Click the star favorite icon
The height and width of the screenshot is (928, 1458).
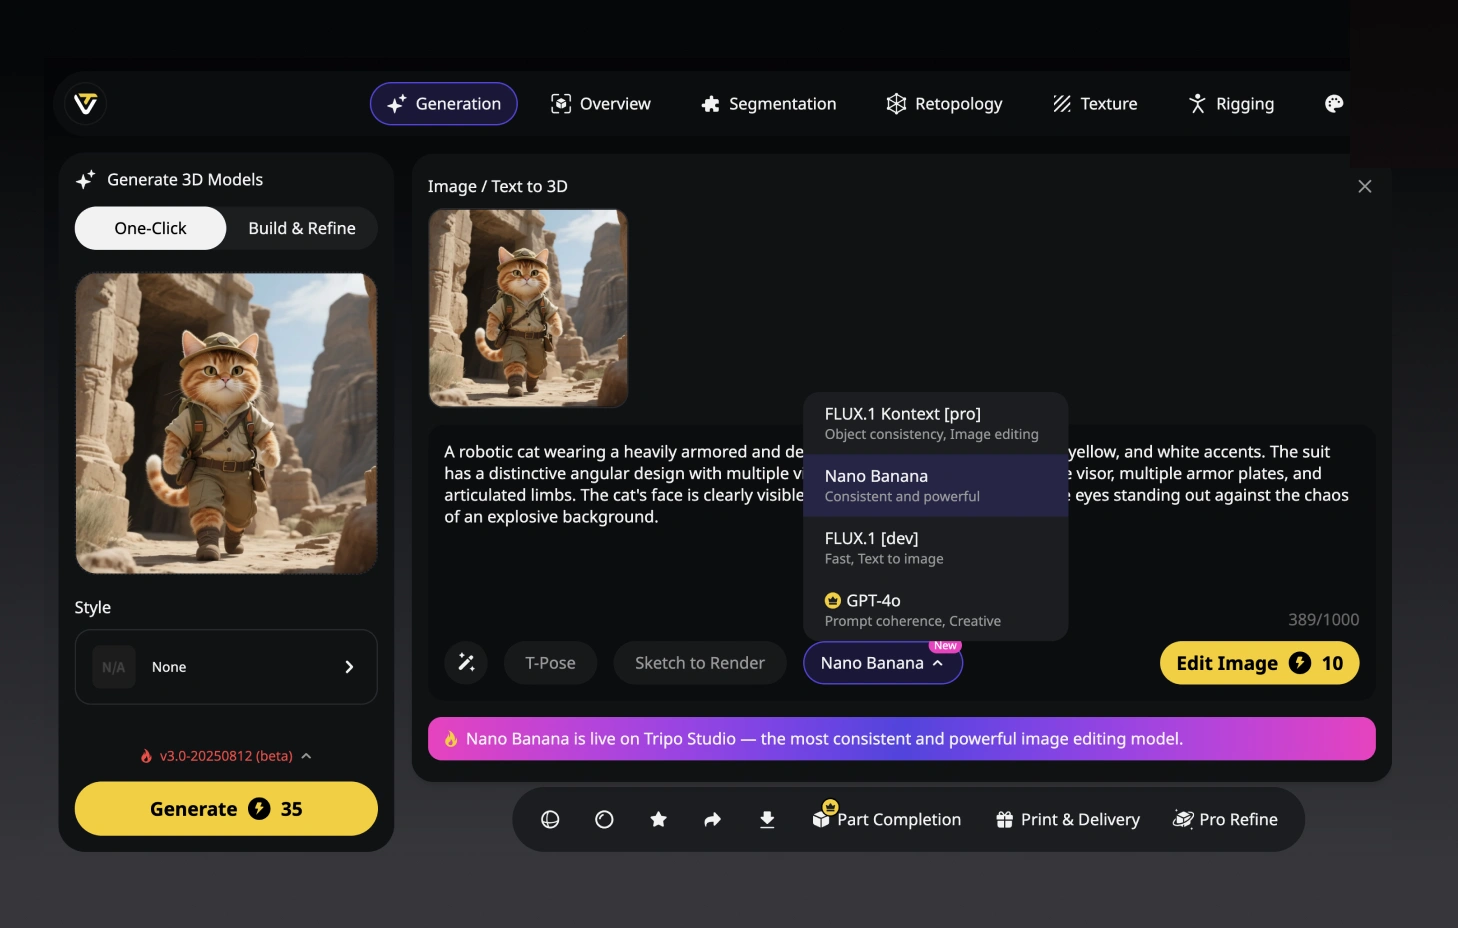tap(658, 820)
